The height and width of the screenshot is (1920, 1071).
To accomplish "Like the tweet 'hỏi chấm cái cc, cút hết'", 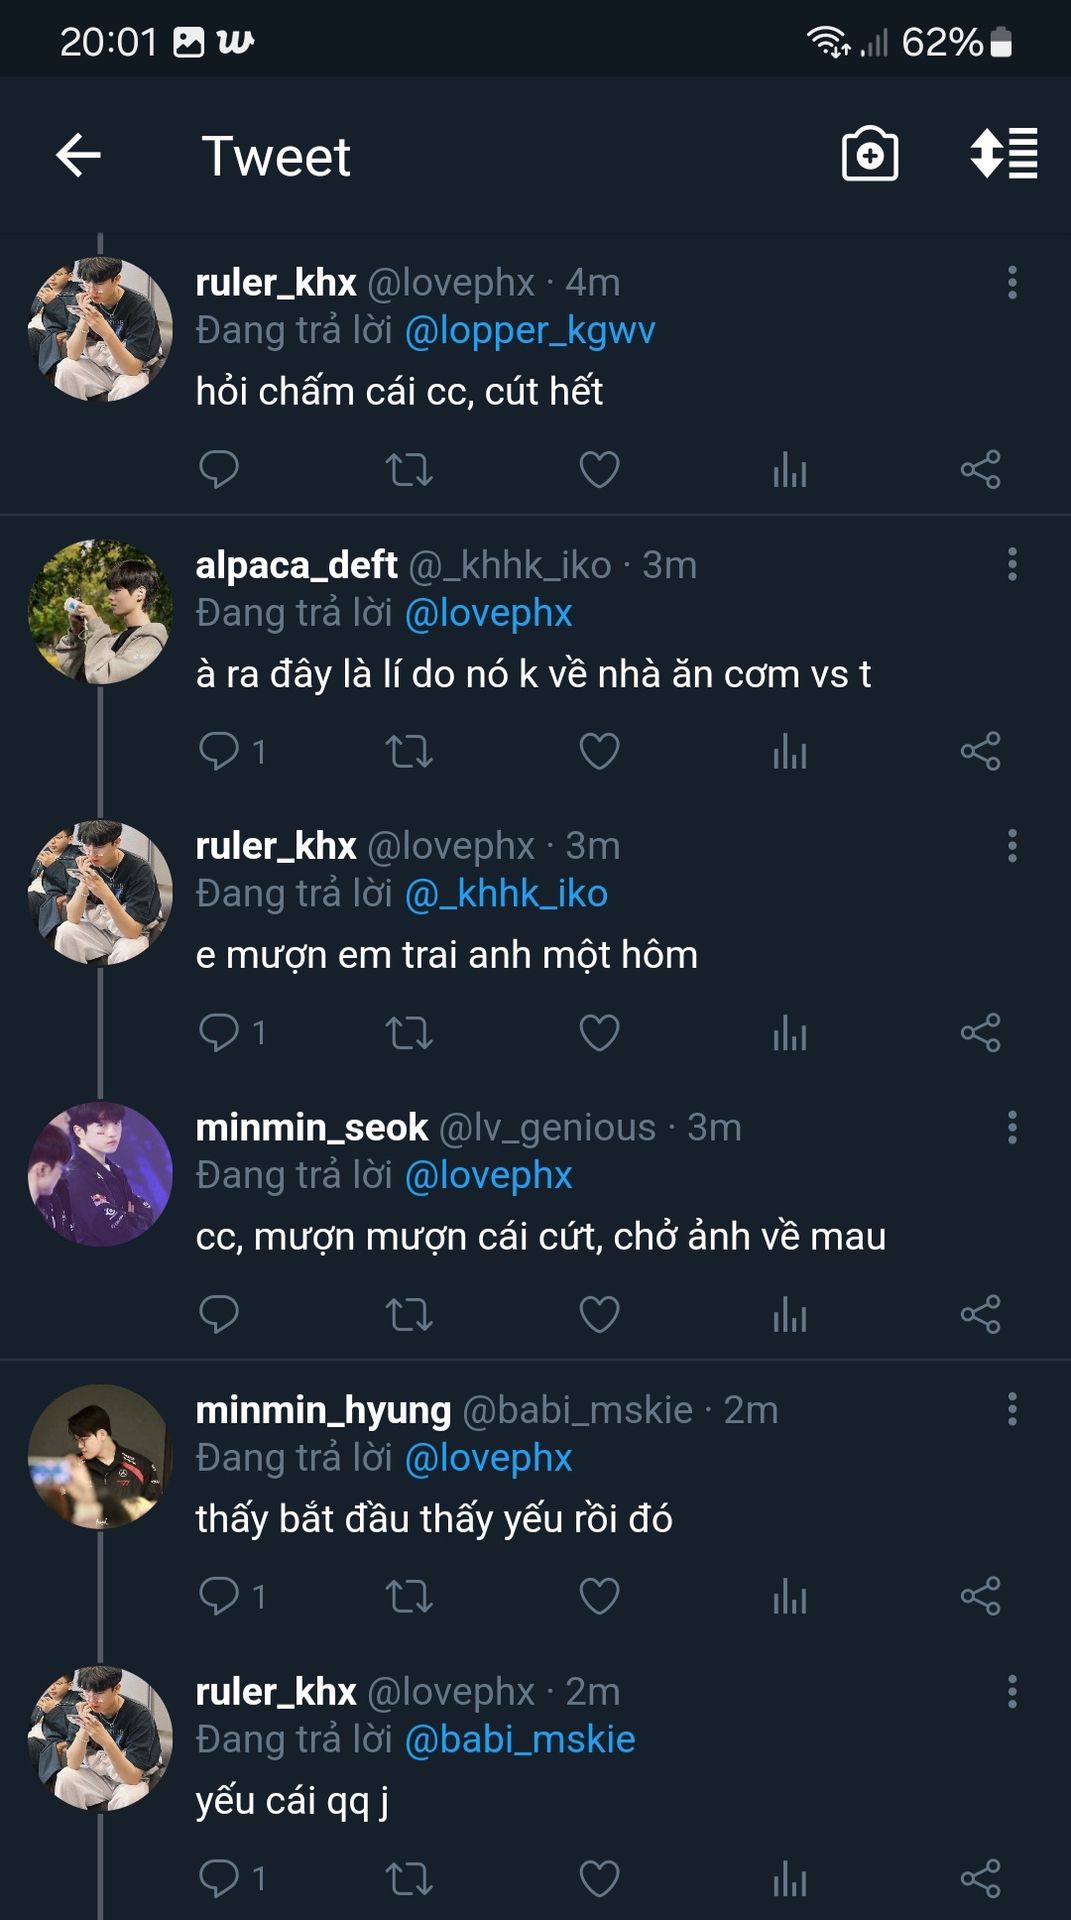I will 599,469.
